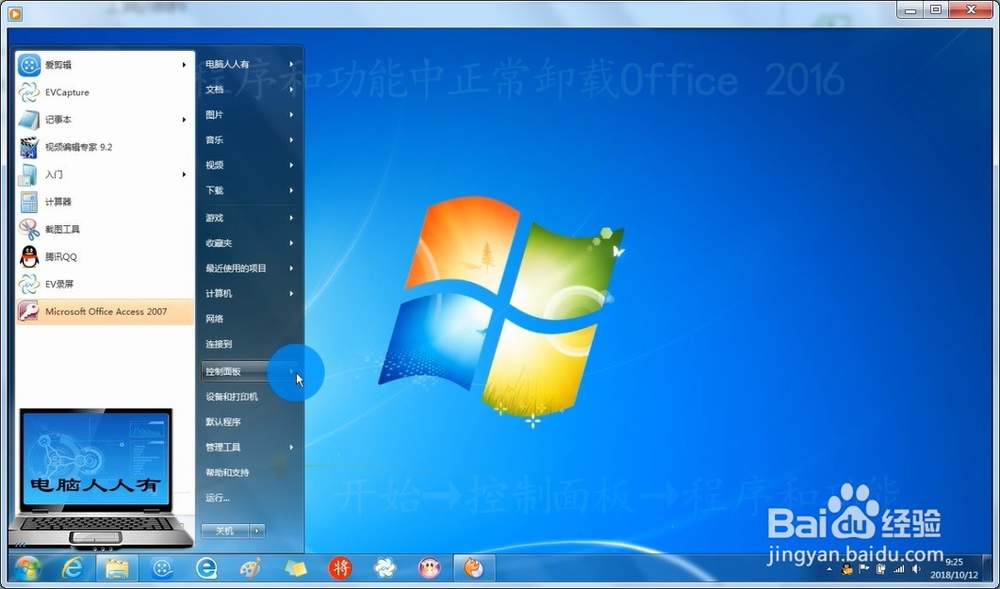
Task: Open 音乐 in the Start menu
Action: point(250,140)
